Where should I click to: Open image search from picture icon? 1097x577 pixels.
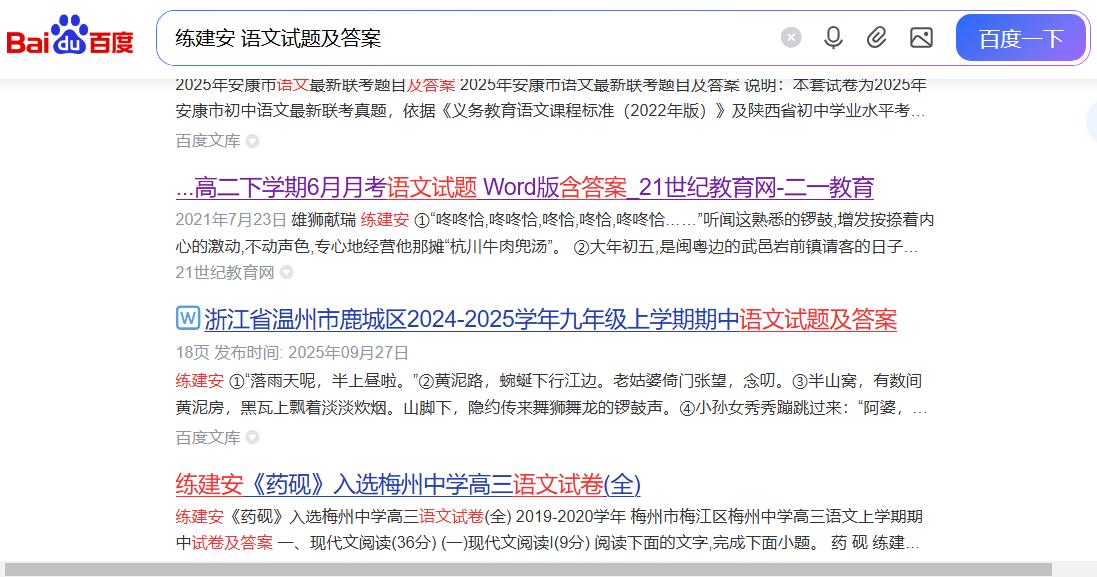coord(921,38)
